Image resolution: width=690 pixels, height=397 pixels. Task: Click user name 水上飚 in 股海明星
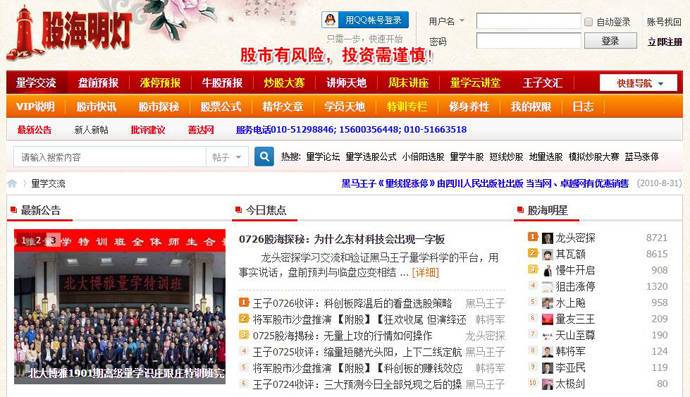570,303
